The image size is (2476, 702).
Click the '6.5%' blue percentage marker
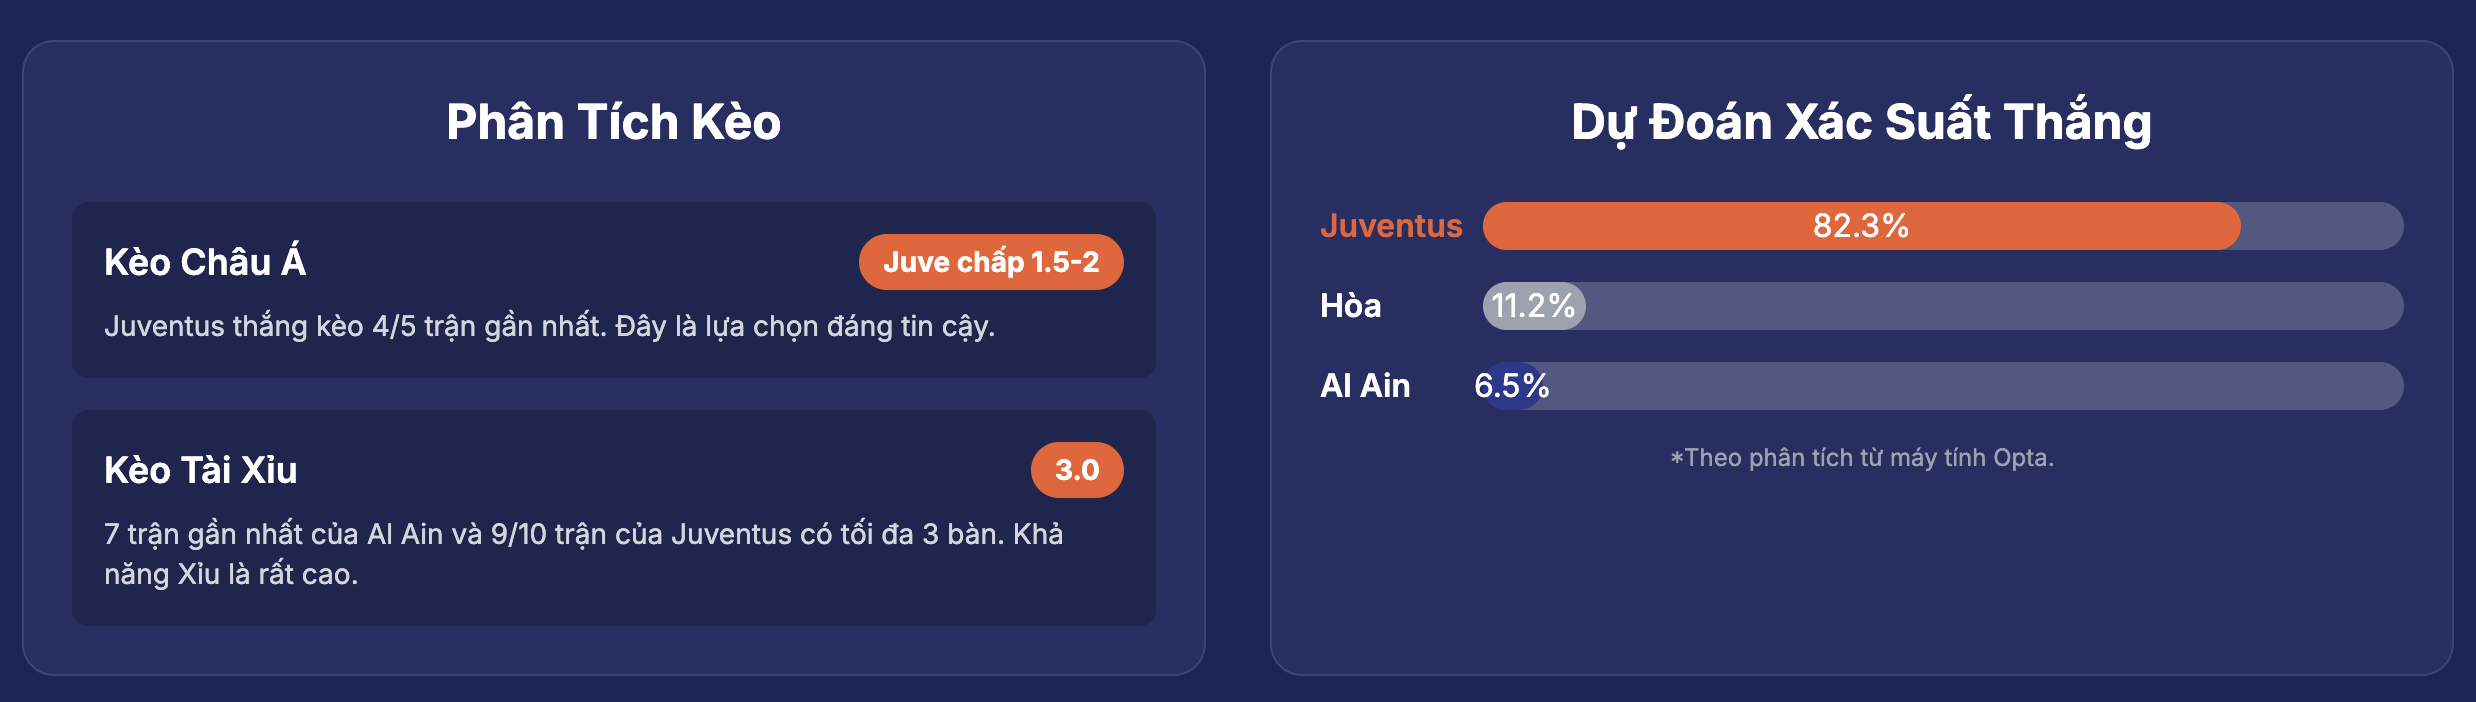click(1512, 386)
